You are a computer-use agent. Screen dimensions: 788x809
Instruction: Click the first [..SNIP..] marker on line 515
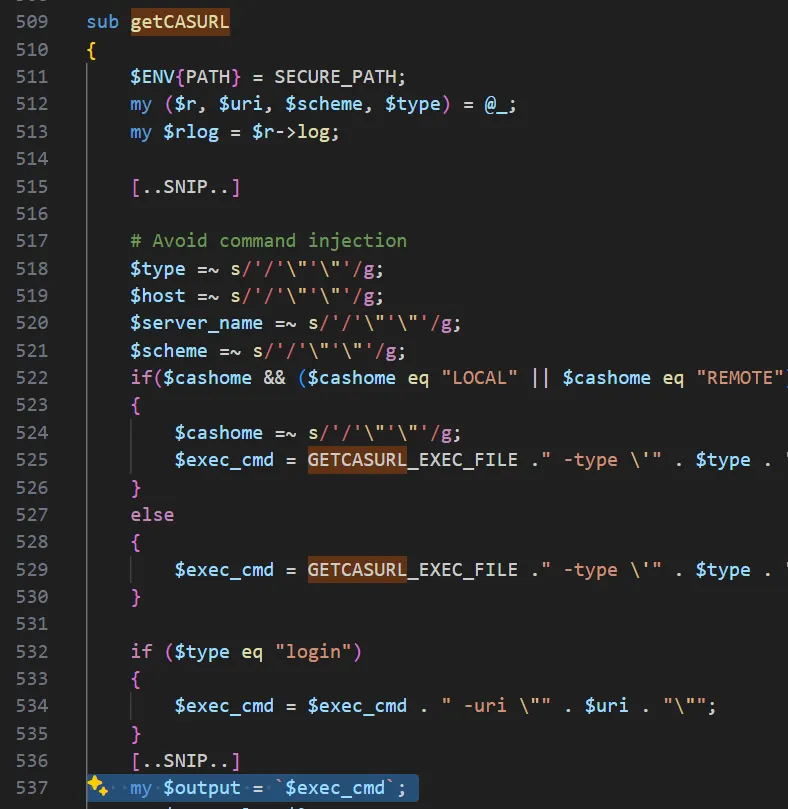[x=185, y=186]
